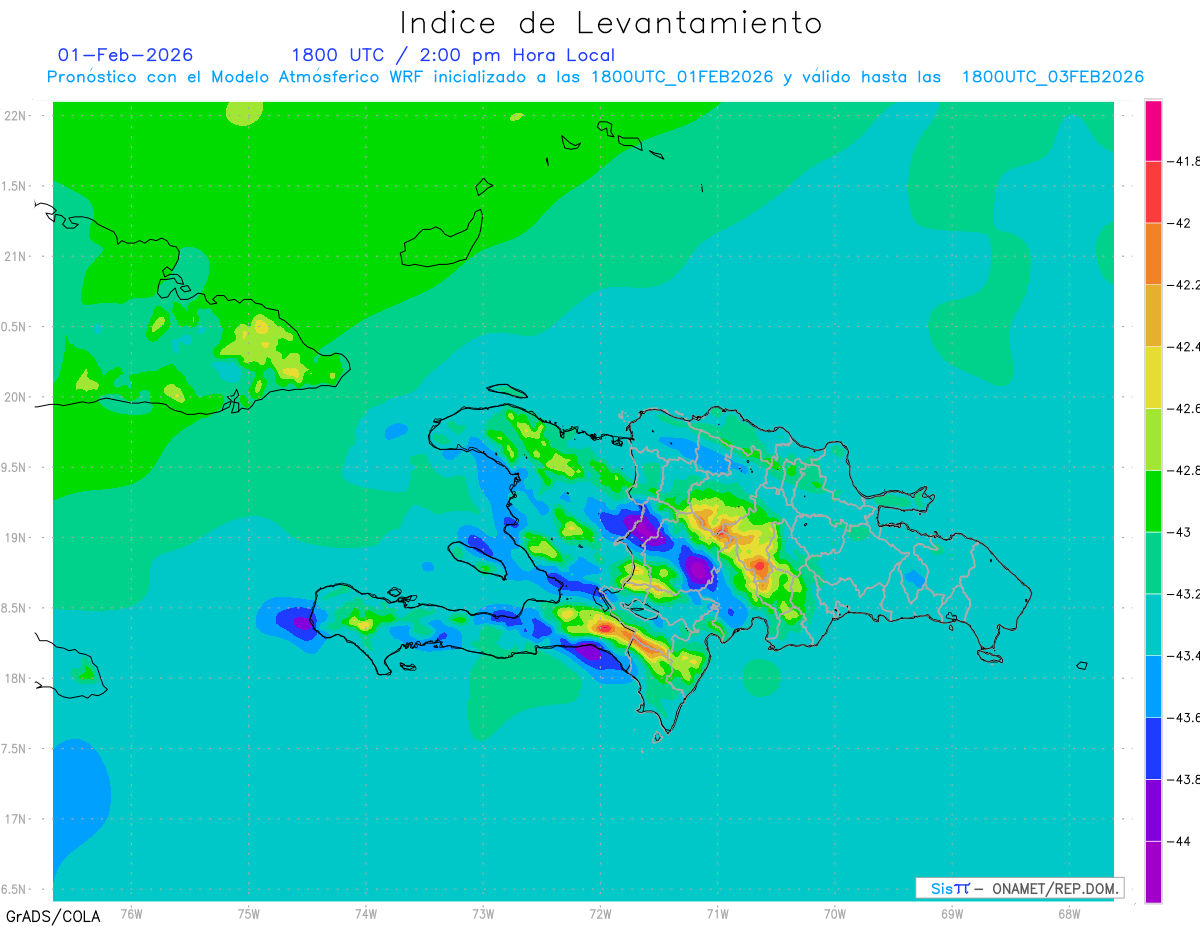Screen dimensions: 1200x927
Task: Pick the gold swatch between -42.2 and -42.4
Action: pyautogui.click(x=1153, y=316)
